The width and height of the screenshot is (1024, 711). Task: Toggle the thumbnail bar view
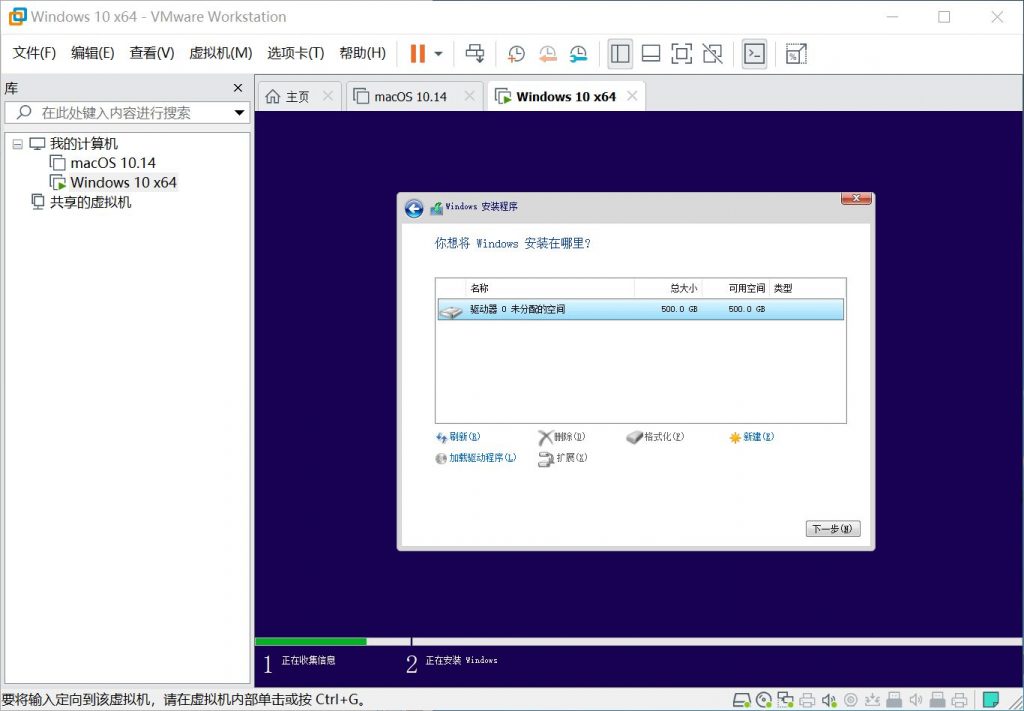651,53
